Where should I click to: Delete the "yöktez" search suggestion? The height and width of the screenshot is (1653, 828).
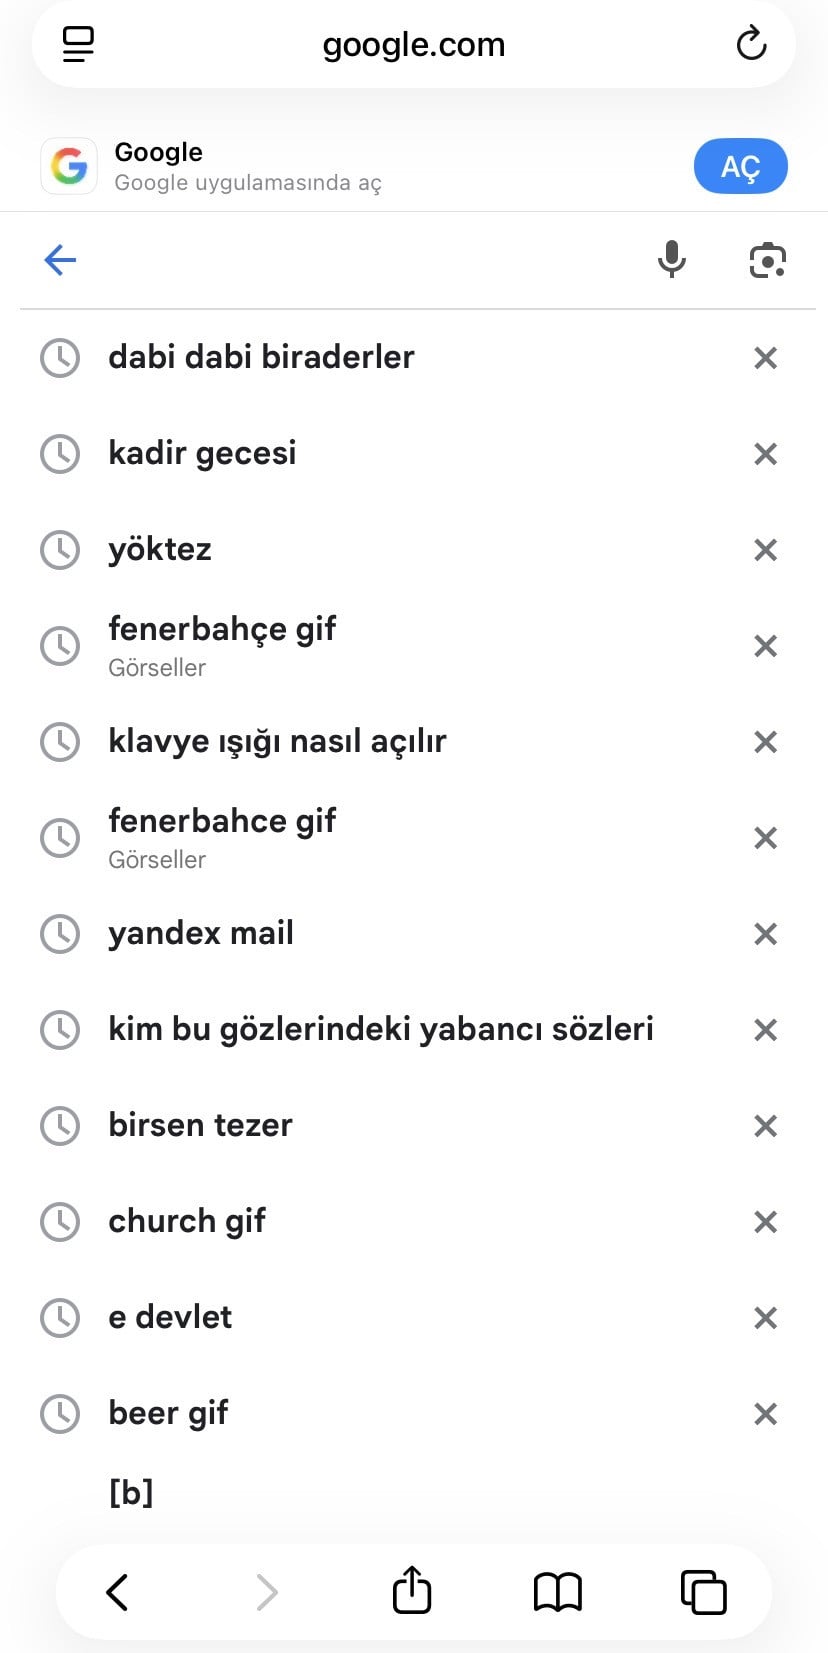click(x=765, y=550)
